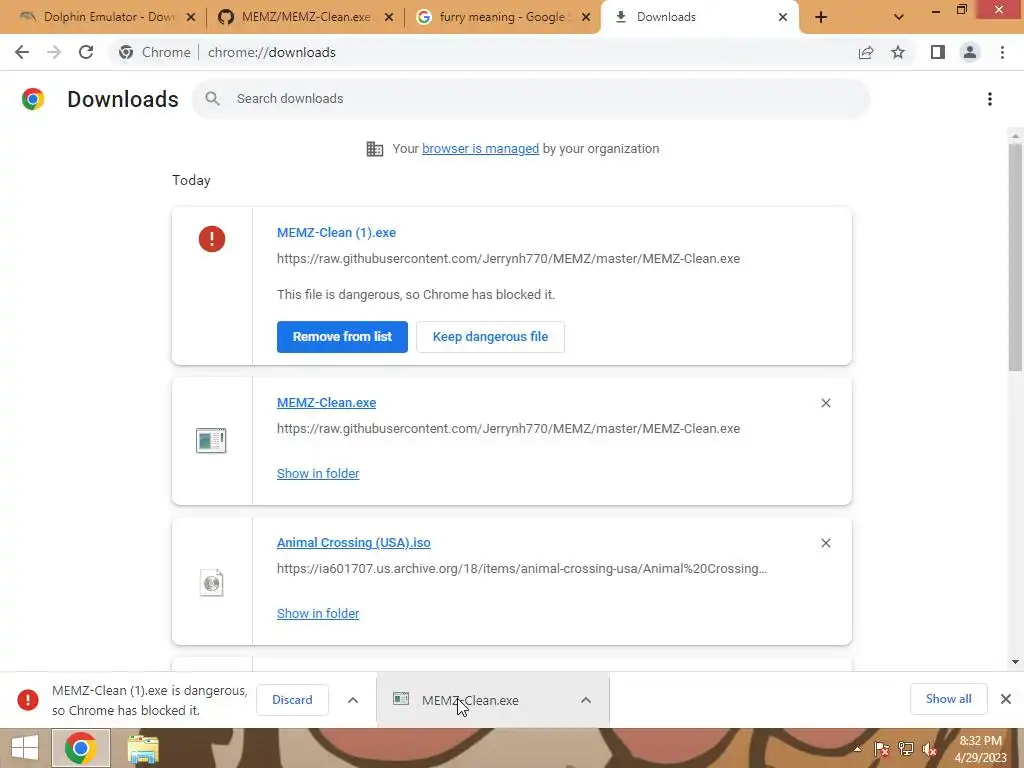This screenshot has height=768, width=1024.
Task: Close the furry meaning Google tab
Action: point(586,18)
